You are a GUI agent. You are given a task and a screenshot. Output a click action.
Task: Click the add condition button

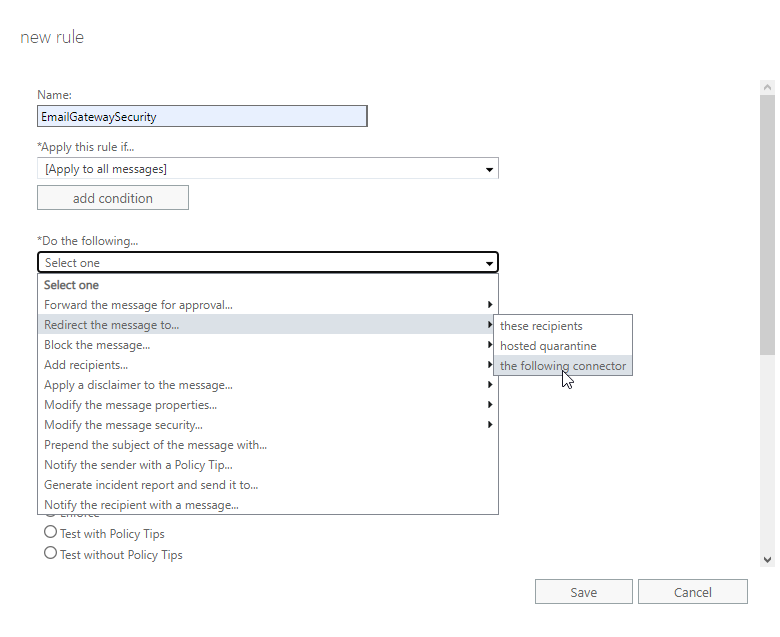pos(113,198)
